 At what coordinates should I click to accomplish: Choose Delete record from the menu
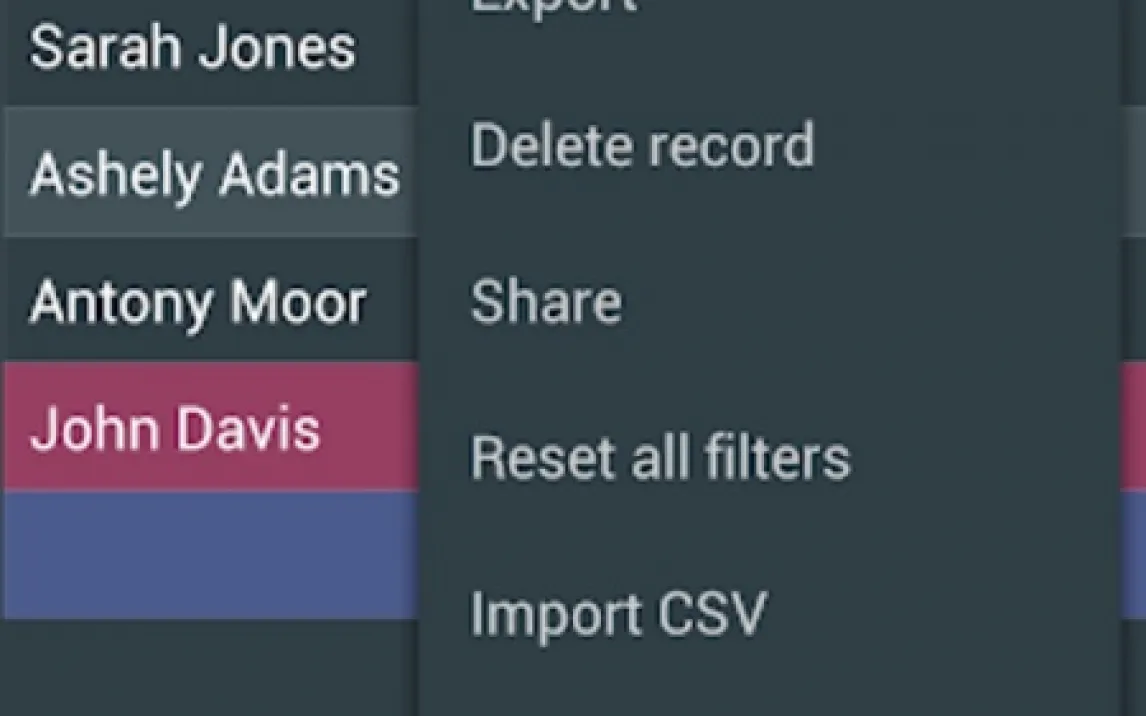[641, 146]
